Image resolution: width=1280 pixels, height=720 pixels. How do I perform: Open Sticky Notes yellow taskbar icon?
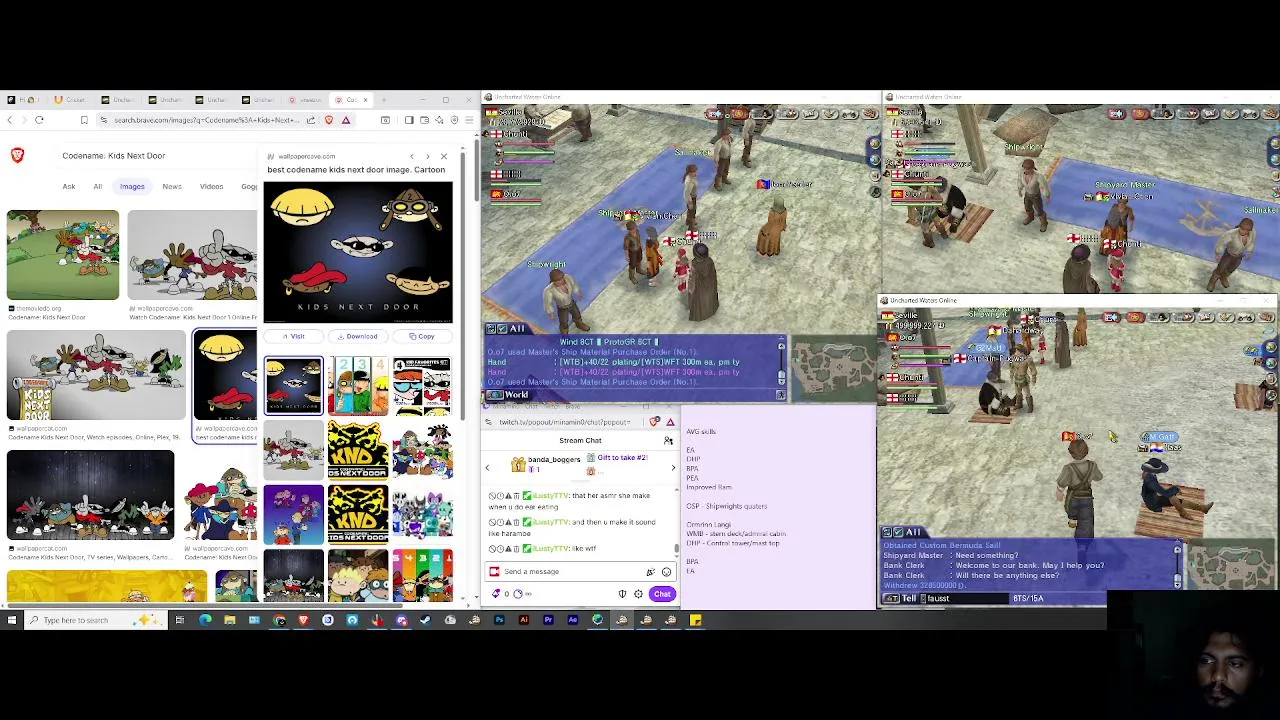tap(696, 620)
